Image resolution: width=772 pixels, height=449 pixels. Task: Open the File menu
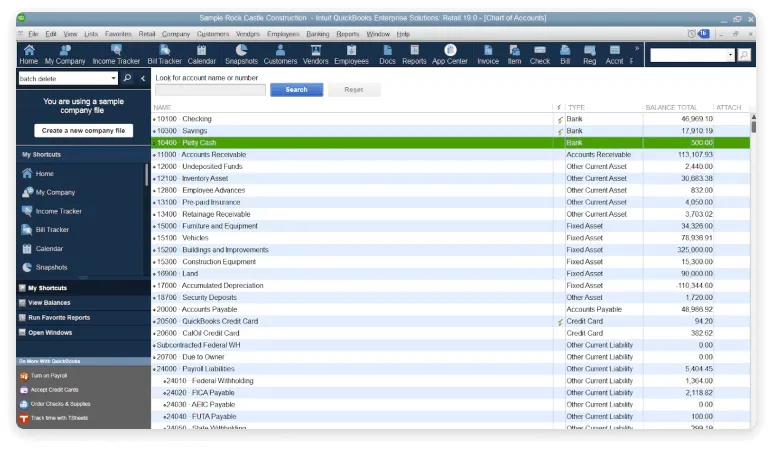pos(33,34)
